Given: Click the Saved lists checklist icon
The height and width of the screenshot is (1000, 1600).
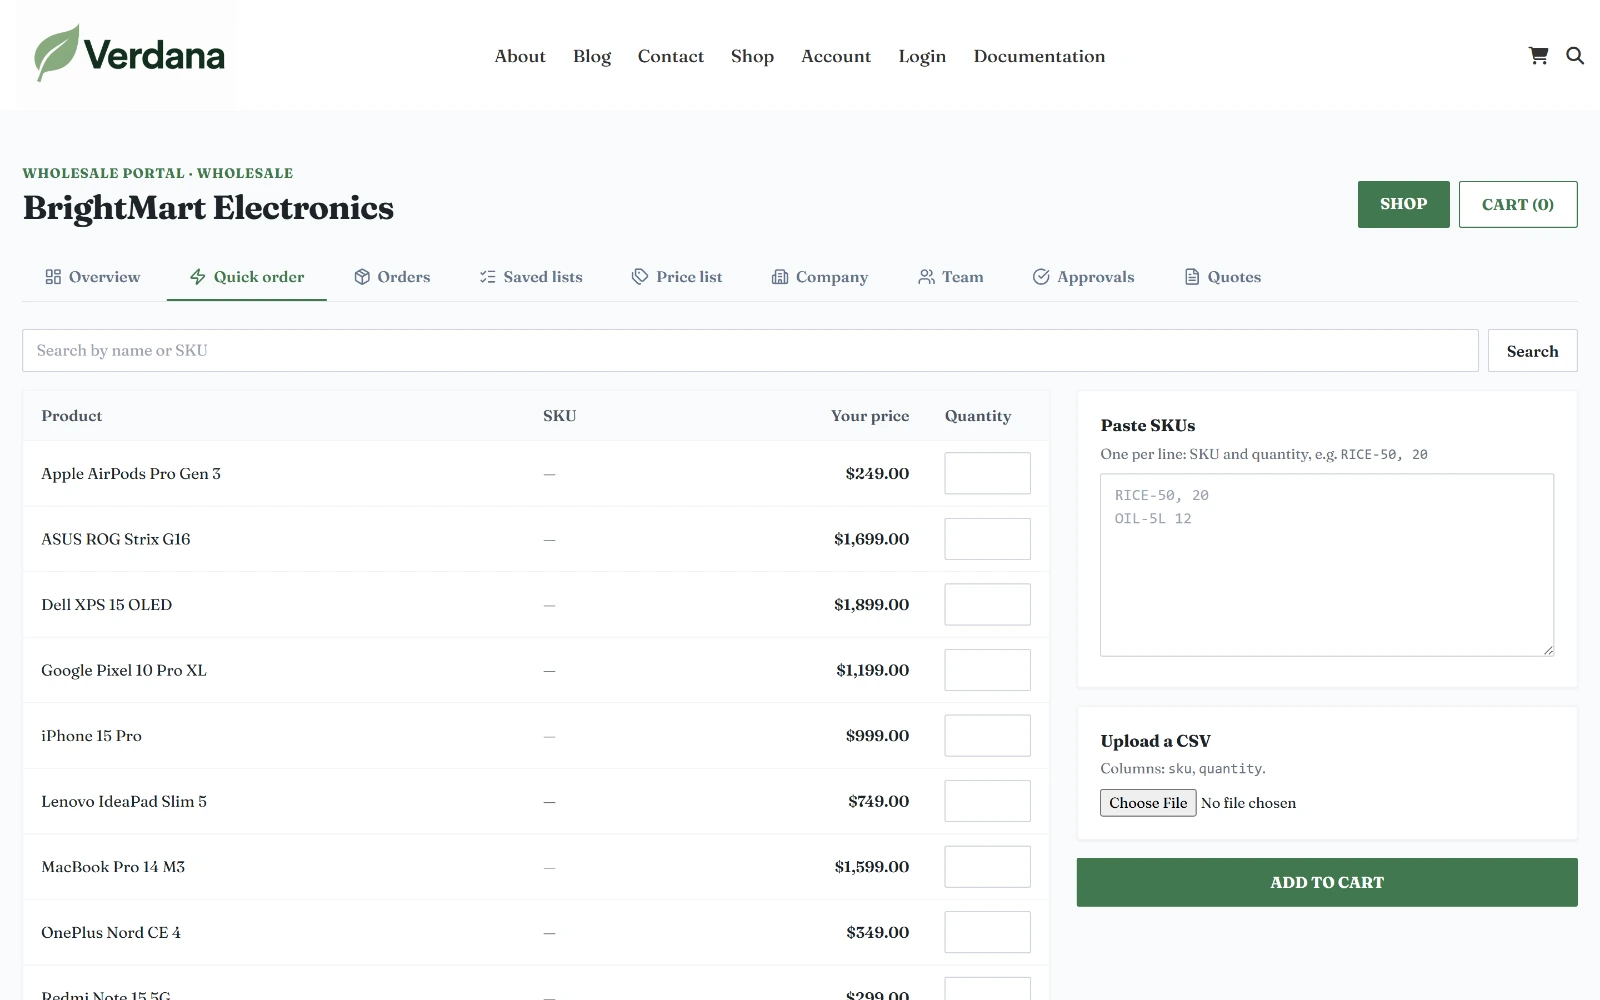Looking at the screenshot, I should coord(488,277).
